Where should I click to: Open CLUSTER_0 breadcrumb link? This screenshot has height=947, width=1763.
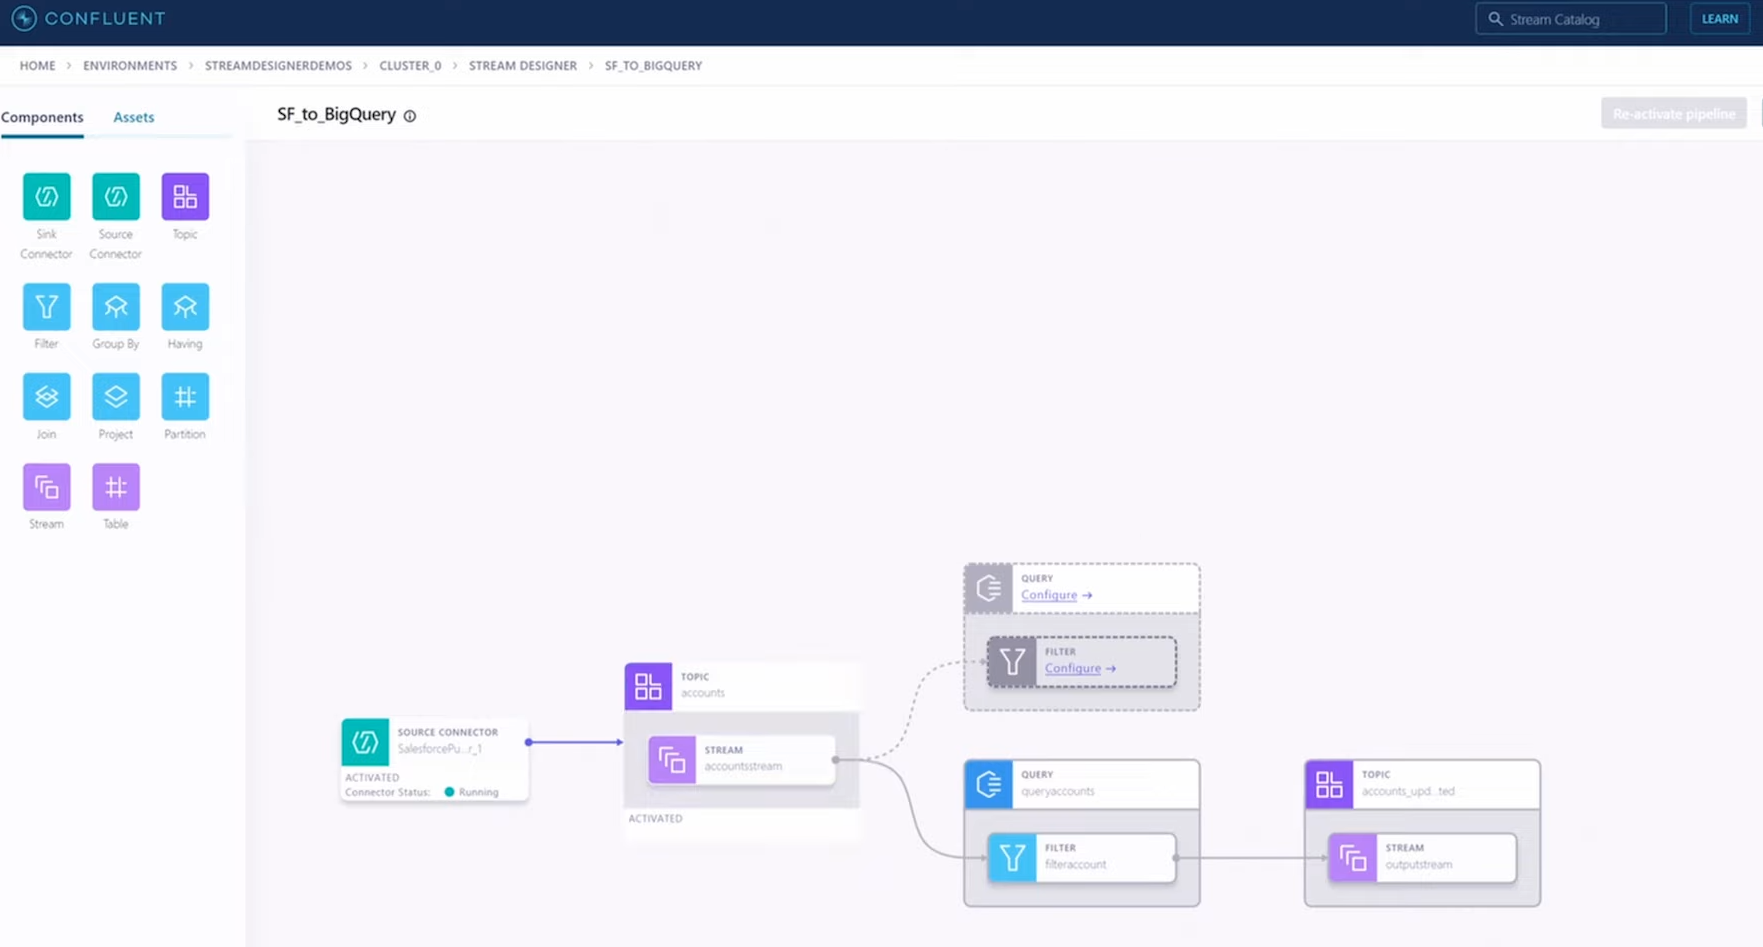(x=410, y=66)
